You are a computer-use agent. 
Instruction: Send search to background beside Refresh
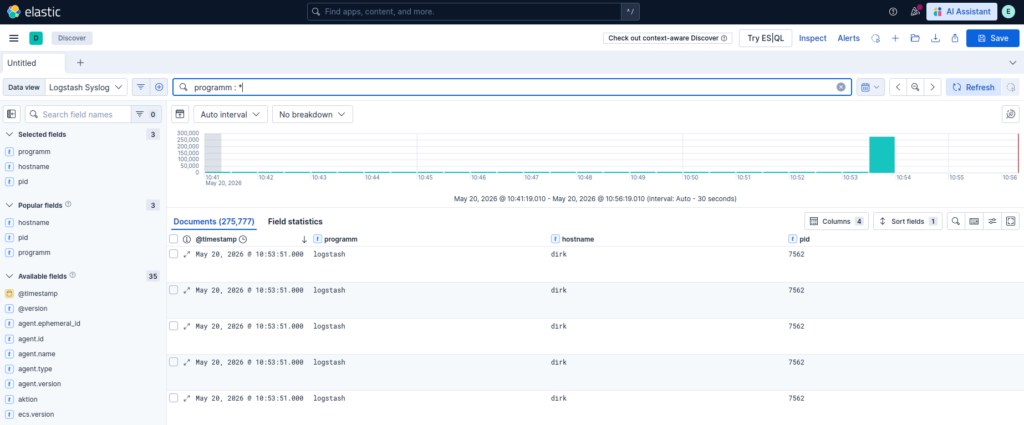[1010, 87]
